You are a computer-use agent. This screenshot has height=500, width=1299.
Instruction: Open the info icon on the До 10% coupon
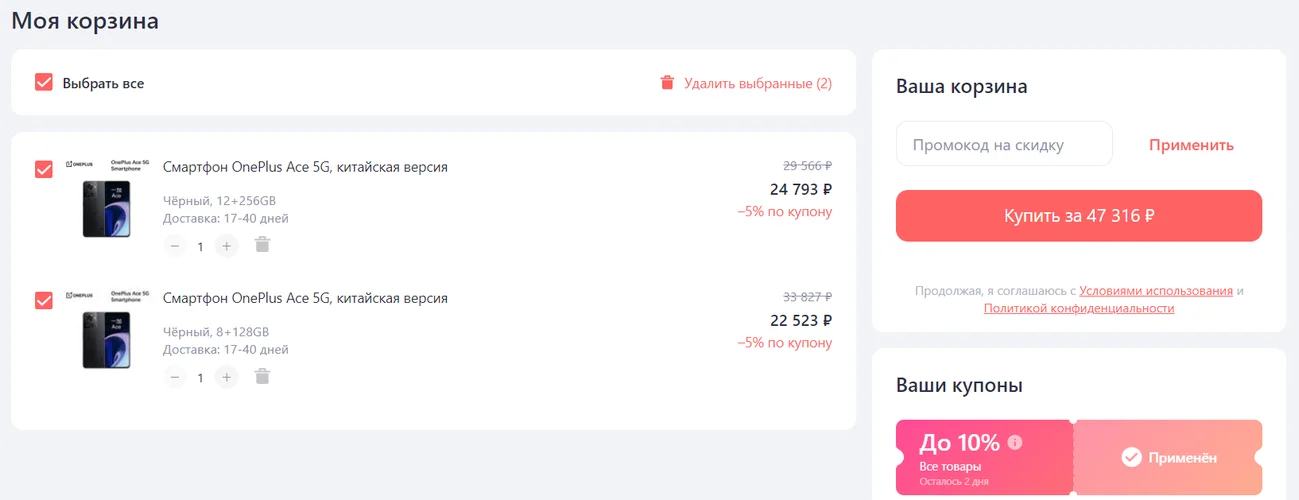click(x=1015, y=442)
